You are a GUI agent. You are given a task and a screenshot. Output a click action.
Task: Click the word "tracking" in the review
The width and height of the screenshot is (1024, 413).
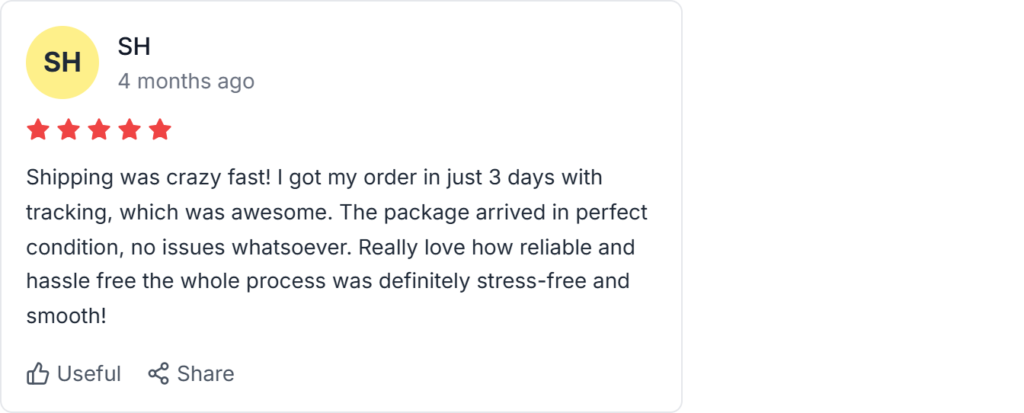[64, 212]
